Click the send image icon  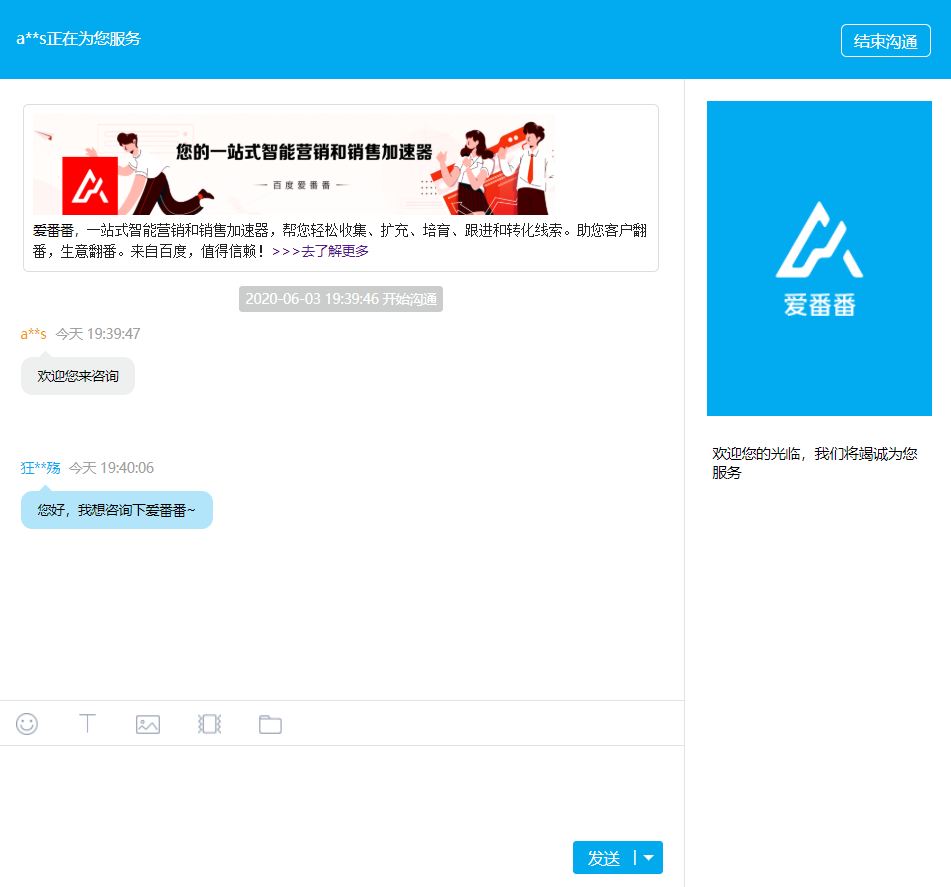[148, 724]
